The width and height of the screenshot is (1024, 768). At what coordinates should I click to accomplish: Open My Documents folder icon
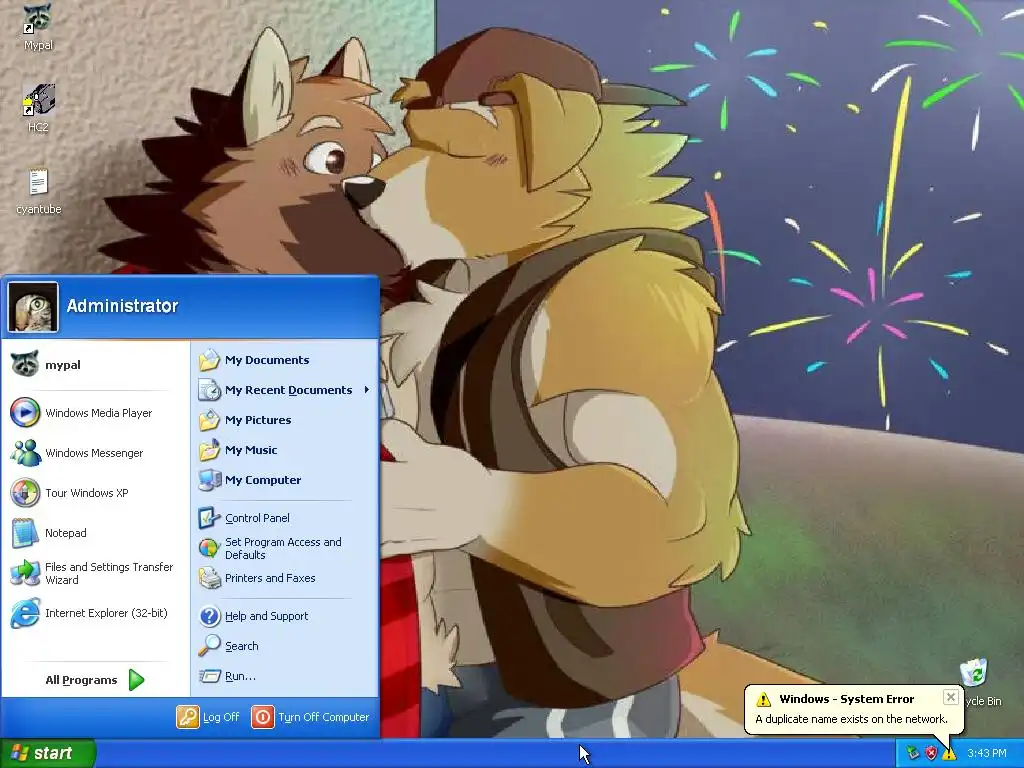[x=209, y=360]
